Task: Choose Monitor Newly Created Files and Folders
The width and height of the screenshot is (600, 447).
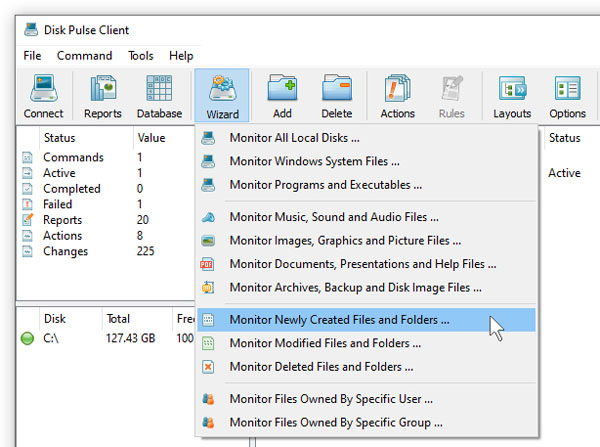Action: tap(366, 320)
